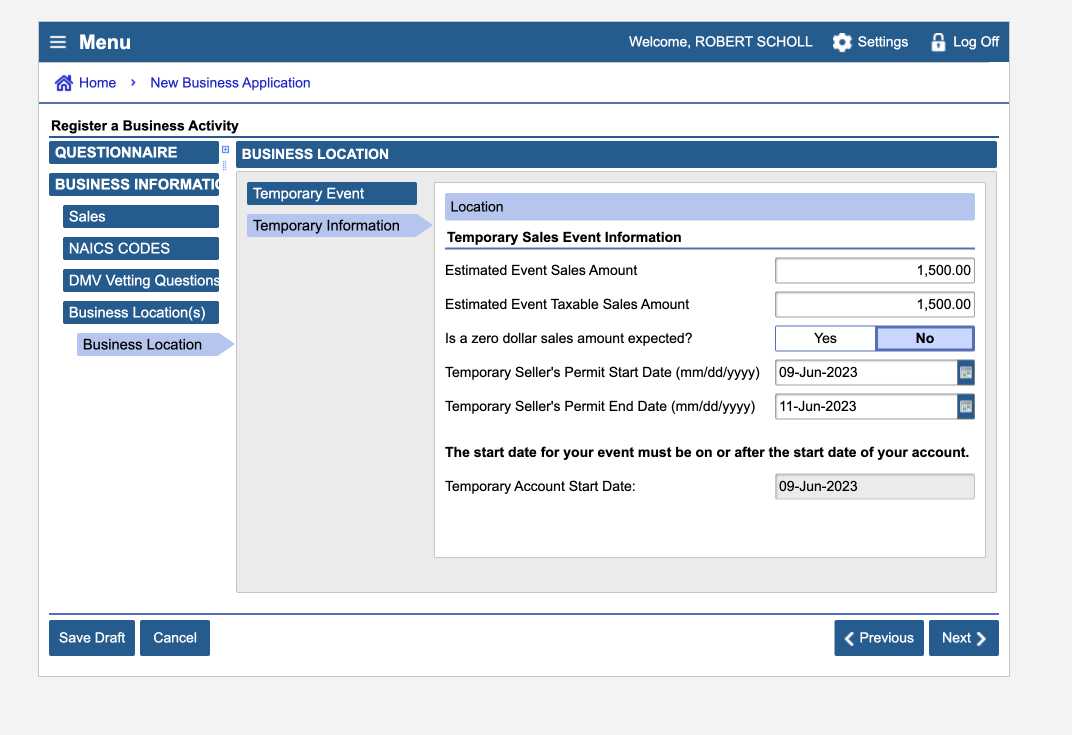Image resolution: width=1072 pixels, height=735 pixels.
Task: Open the hamburger Menu icon
Action: pyautogui.click(x=58, y=42)
